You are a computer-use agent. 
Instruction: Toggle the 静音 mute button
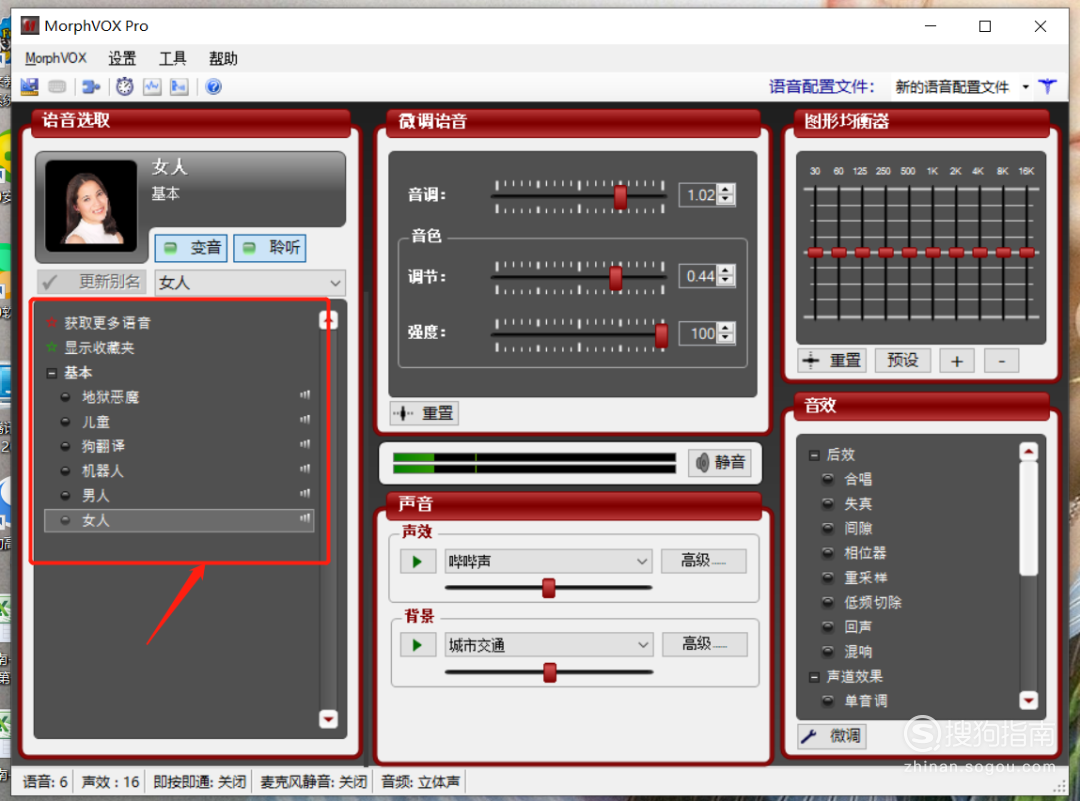[720, 462]
